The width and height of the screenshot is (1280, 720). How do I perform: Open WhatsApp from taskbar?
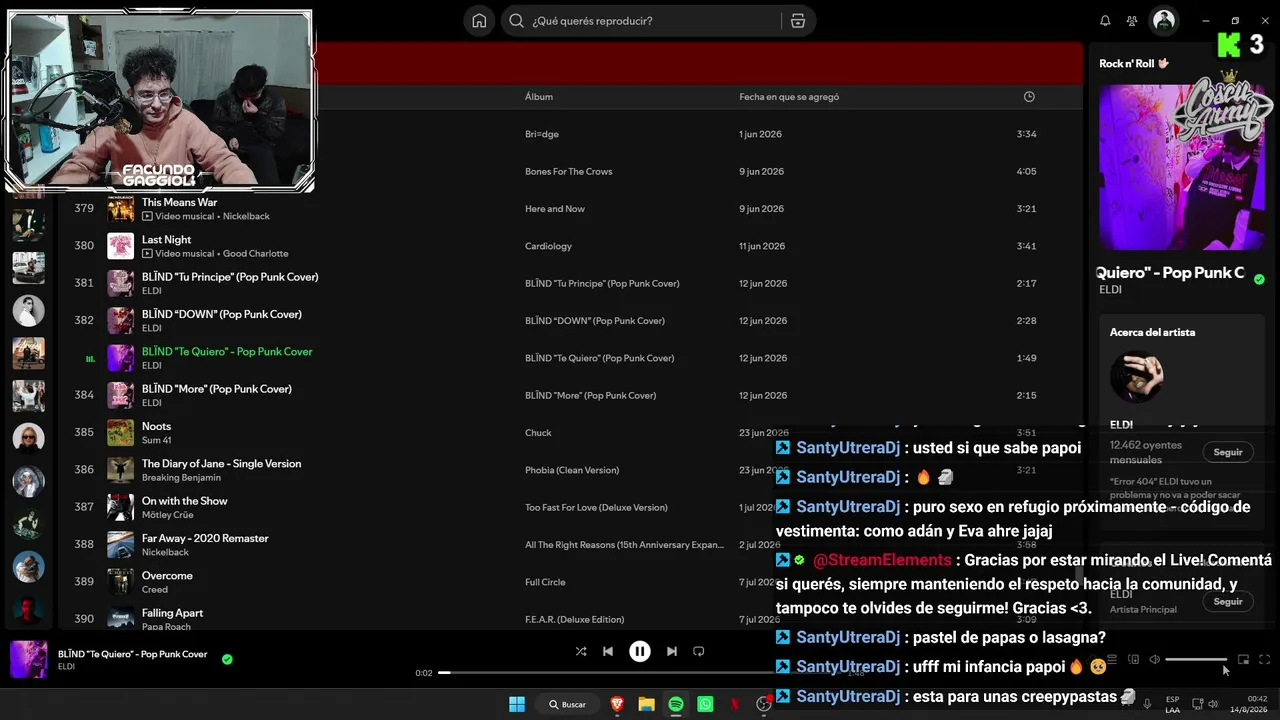705,704
